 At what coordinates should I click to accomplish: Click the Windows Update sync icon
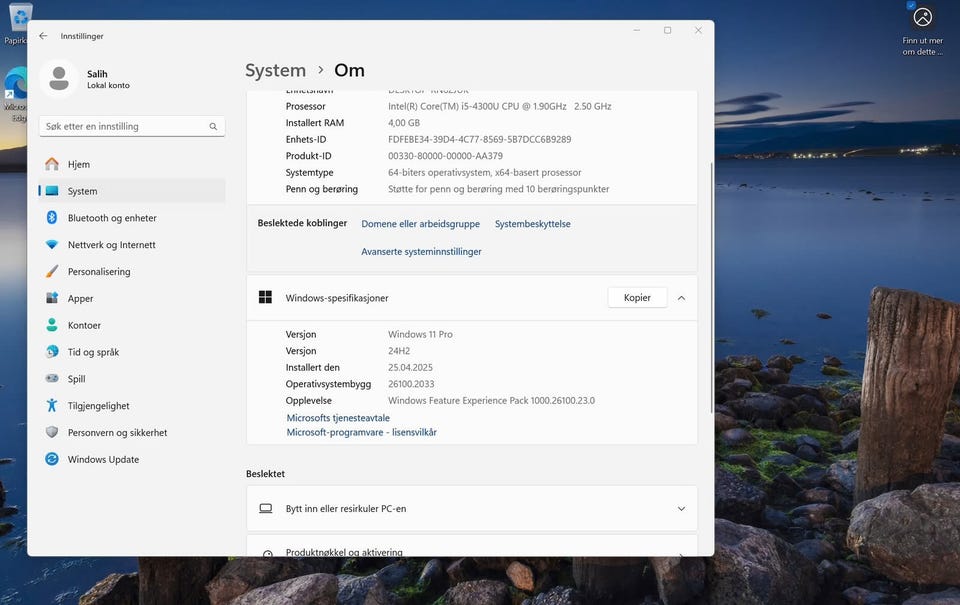52,459
